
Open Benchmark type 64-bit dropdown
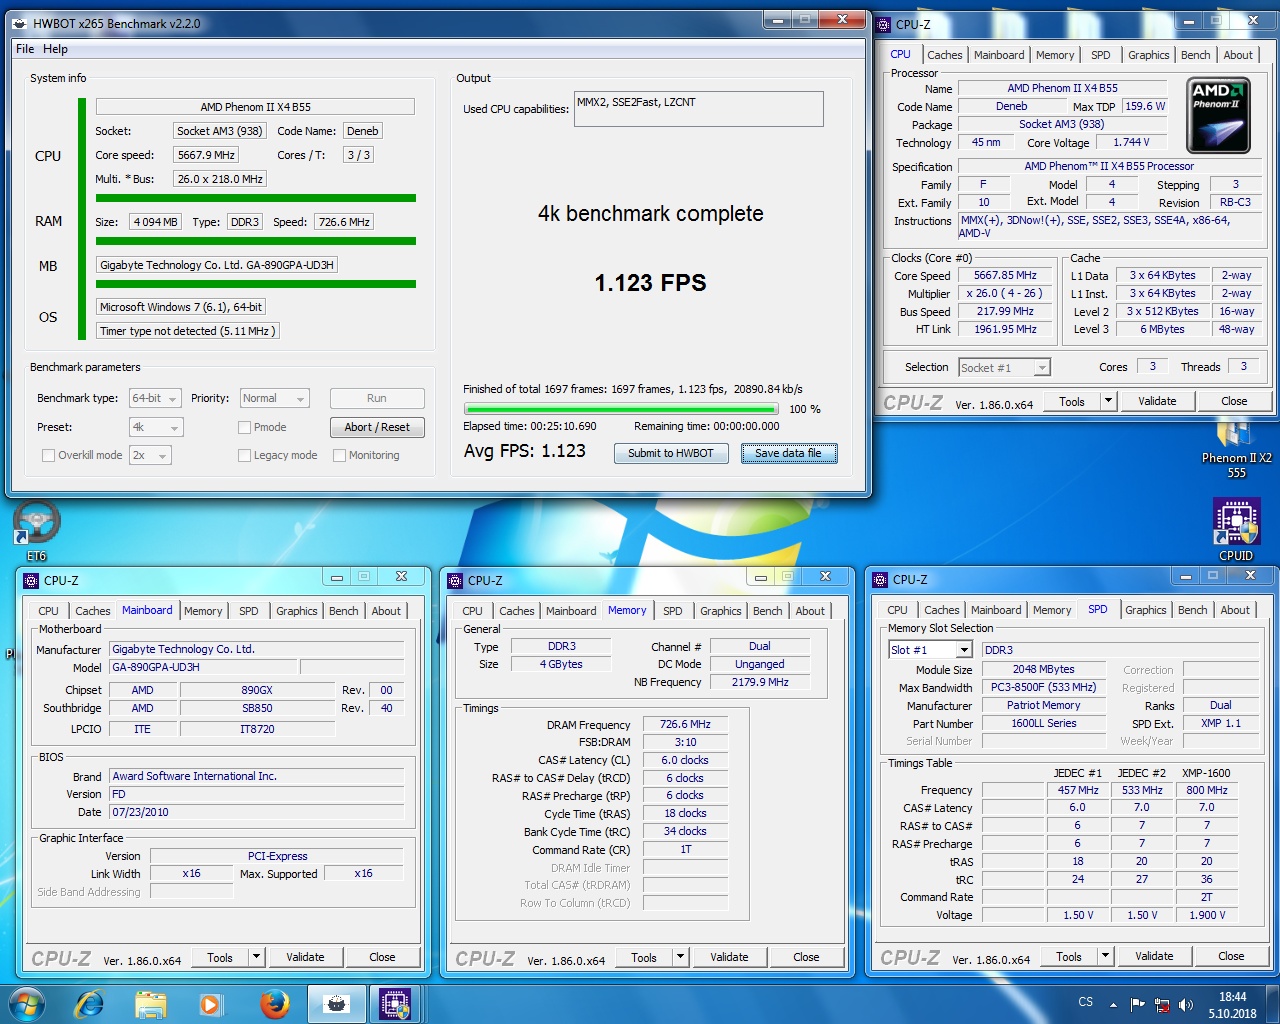tap(155, 398)
